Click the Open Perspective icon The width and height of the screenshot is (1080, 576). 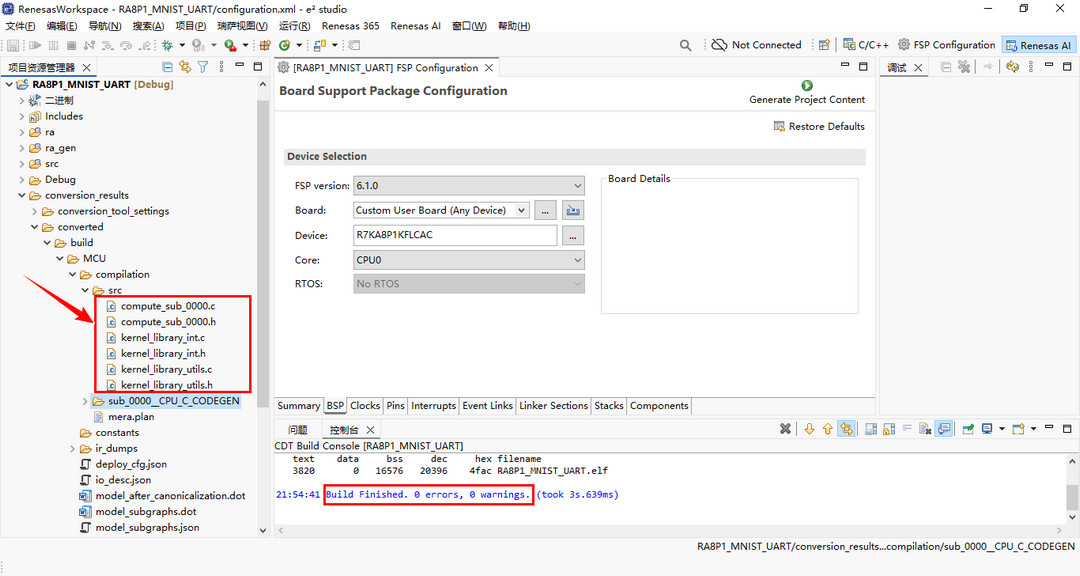[824, 45]
